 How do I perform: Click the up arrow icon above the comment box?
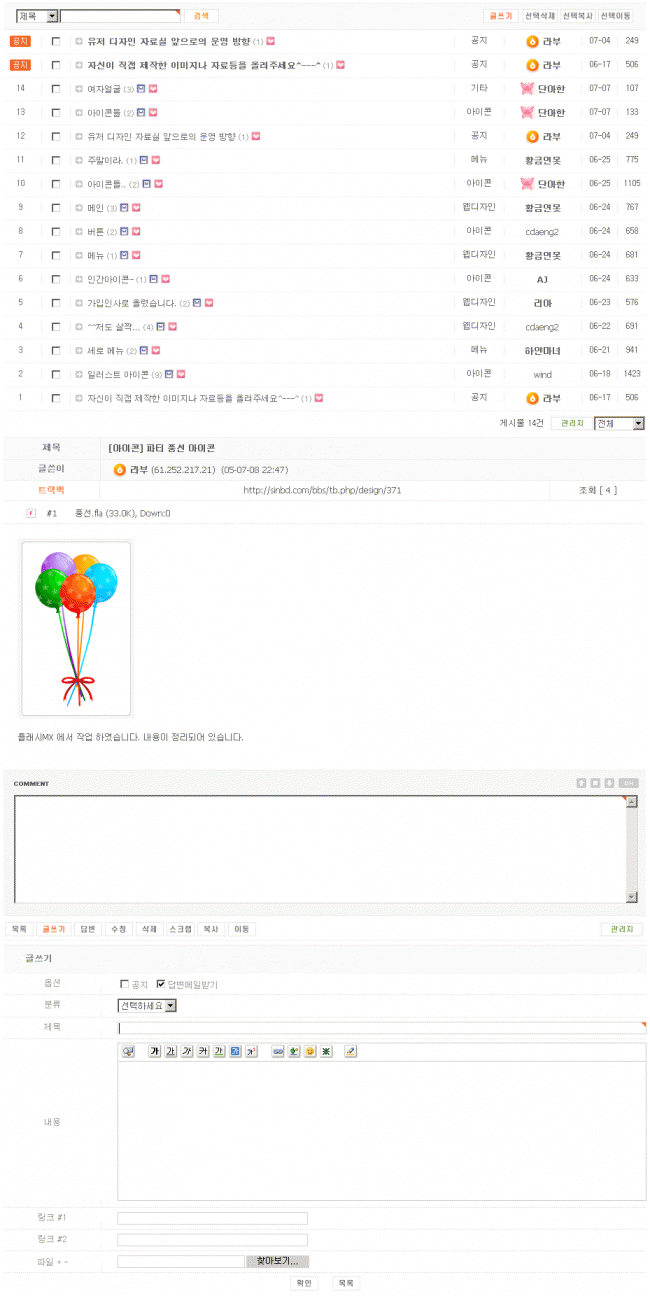pyautogui.click(x=581, y=783)
